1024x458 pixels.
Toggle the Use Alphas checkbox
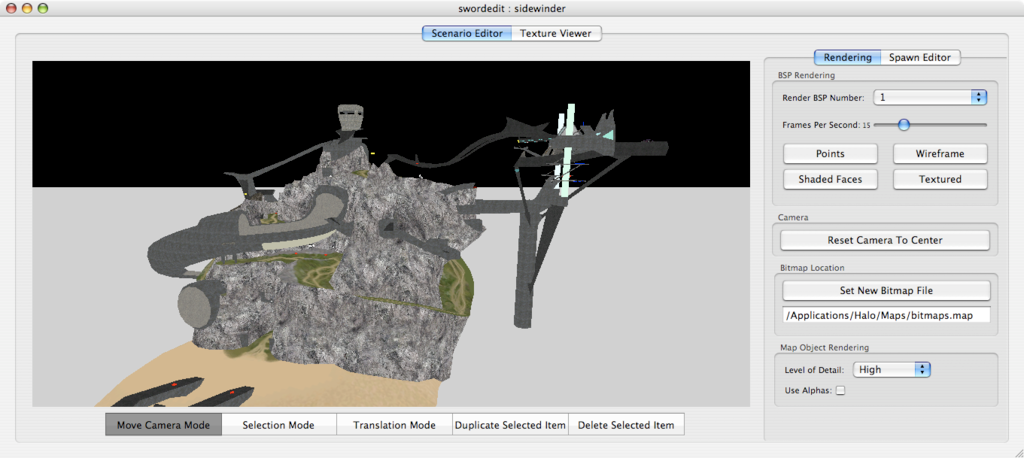[841, 391]
